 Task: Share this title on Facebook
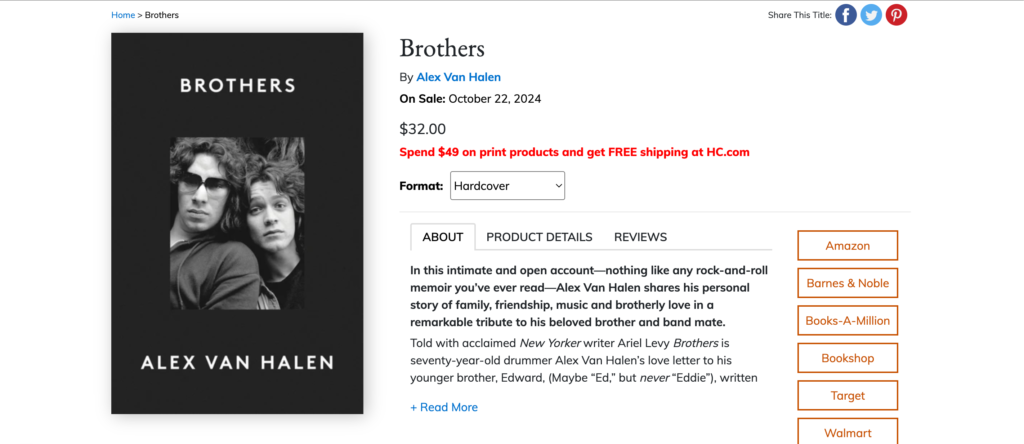click(846, 15)
